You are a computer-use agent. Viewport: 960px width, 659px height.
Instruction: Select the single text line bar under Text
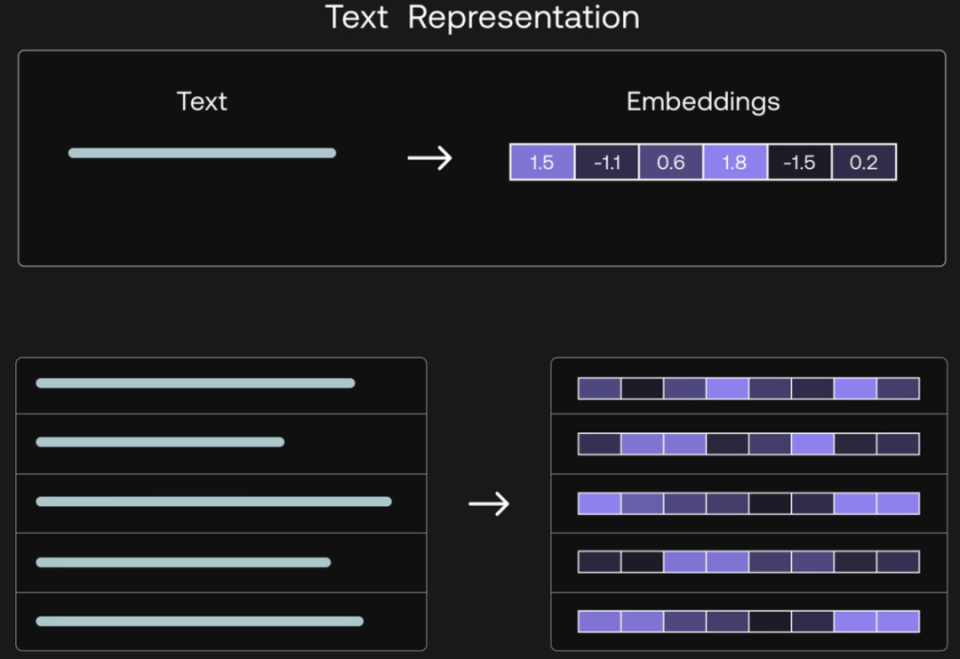[x=202, y=153]
